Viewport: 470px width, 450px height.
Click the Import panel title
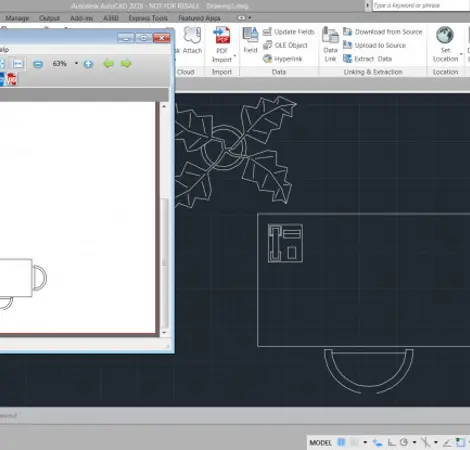[222, 72]
